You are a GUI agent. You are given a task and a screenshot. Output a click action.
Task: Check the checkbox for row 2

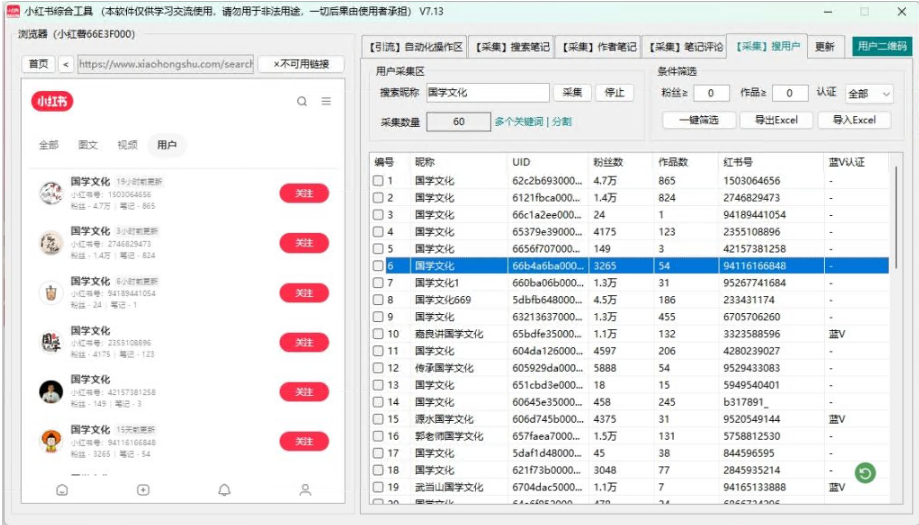(x=378, y=198)
